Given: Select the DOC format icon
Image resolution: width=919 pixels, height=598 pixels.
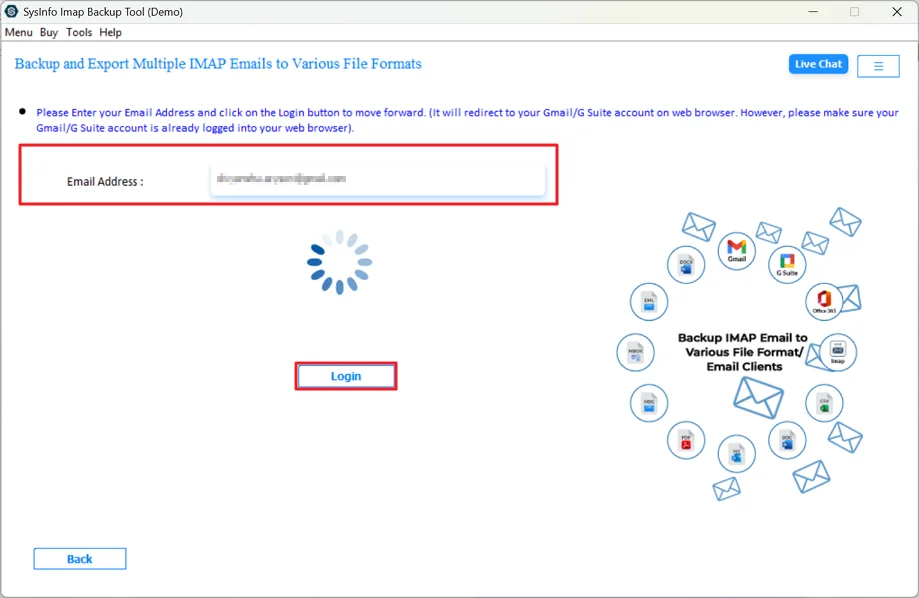Looking at the screenshot, I should [786, 438].
